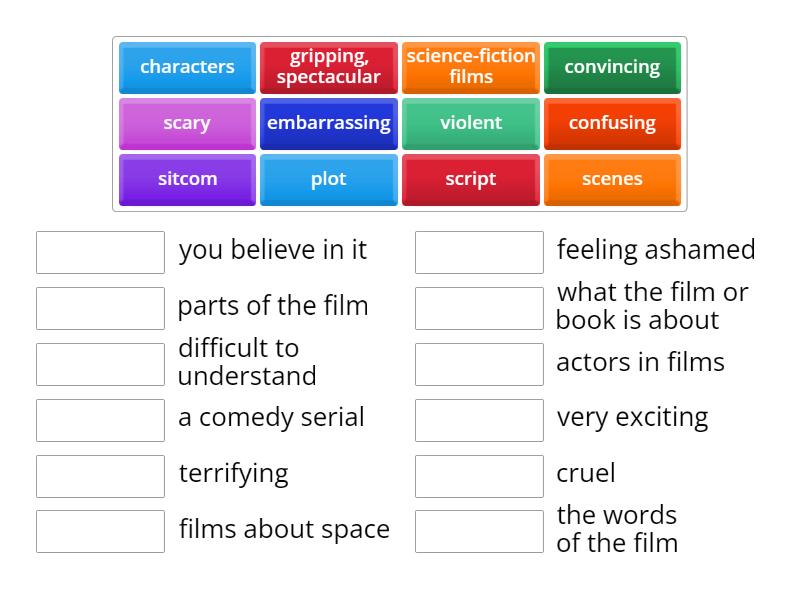Select the red 'script' tile
800x600 pixels.
point(471,179)
